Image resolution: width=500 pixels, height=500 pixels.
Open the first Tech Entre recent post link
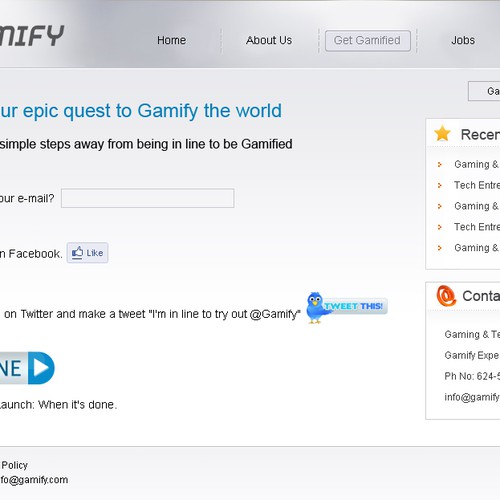pos(477,185)
